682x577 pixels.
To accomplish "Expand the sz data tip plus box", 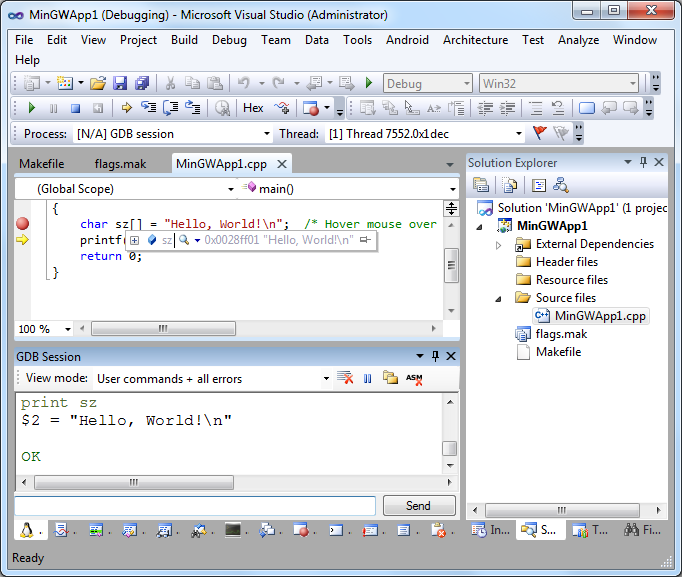I will [x=134, y=240].
